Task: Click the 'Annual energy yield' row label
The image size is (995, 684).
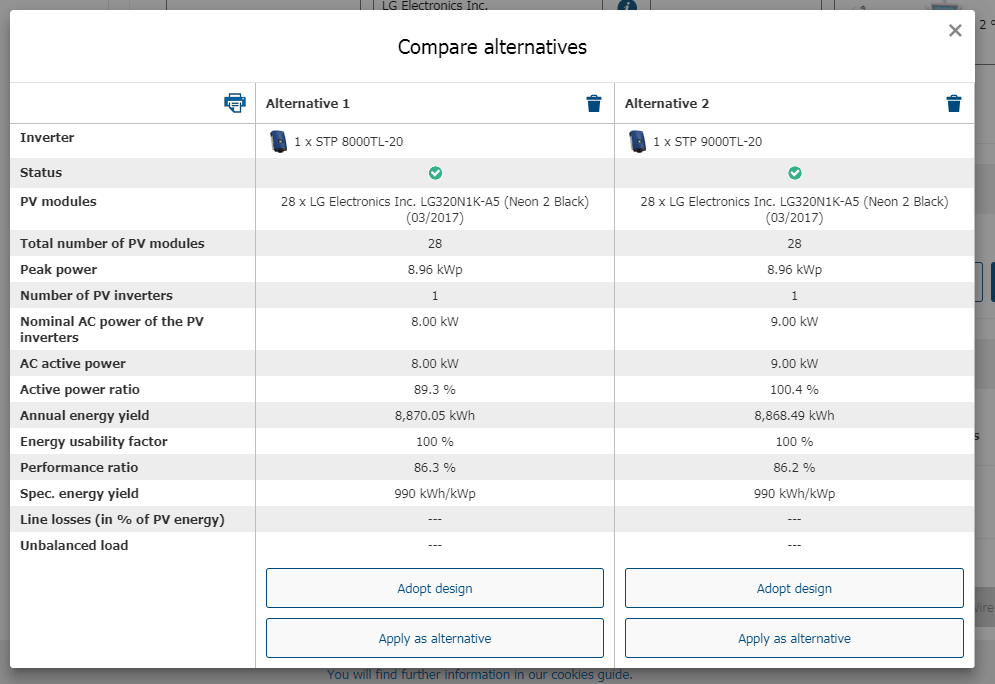Action: click(x=84, y=416)
